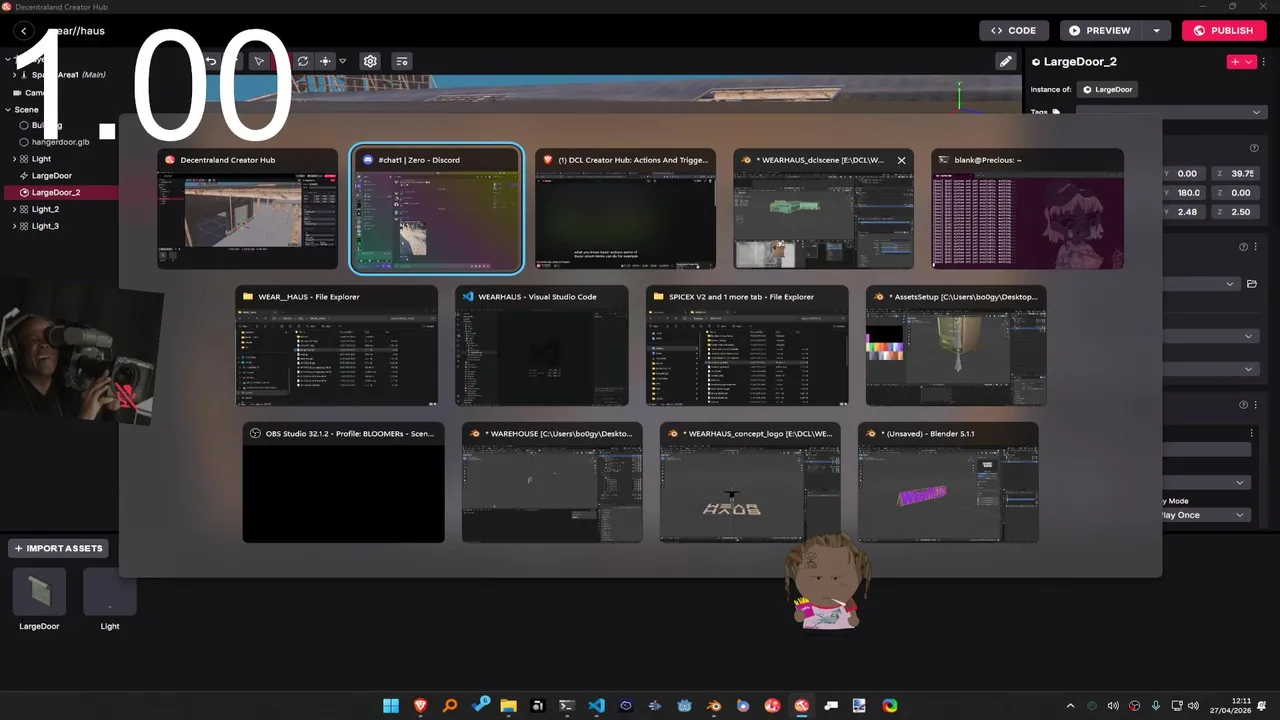
Task: Open Decentraland Creator Hub taskbar icon
Action: point(802,706)
